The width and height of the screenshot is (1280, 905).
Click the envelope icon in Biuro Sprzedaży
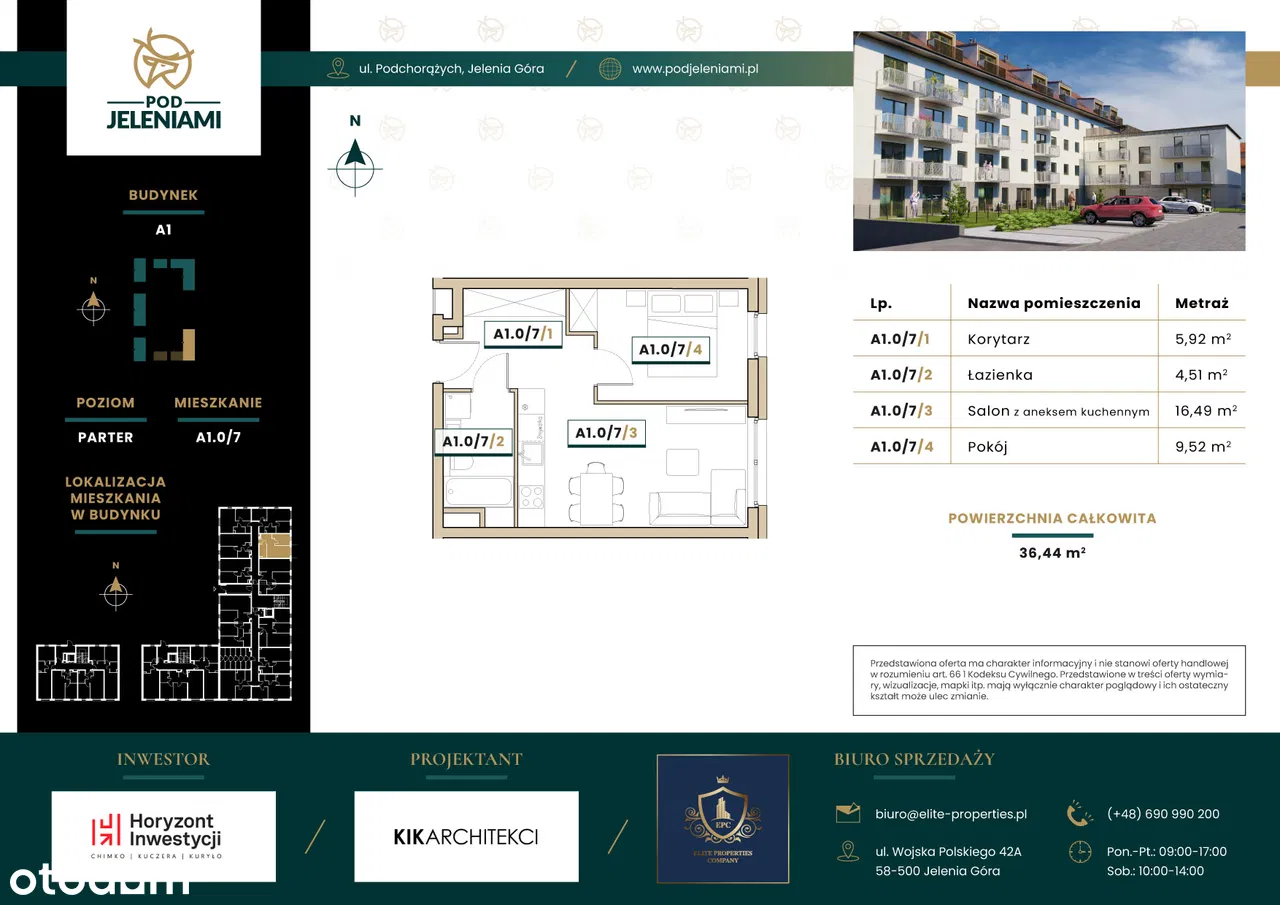coord(848,814)
